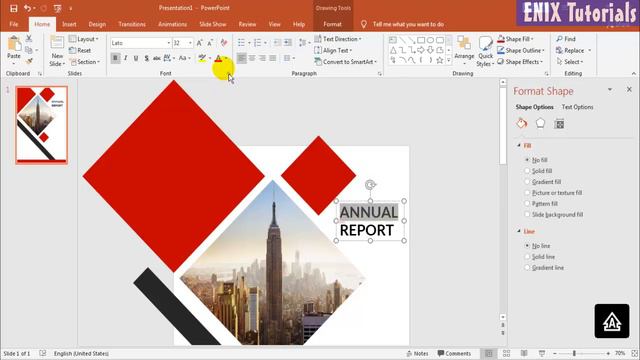Open the font size dropdown
640x360 pixels.
(x=190, y=43)
